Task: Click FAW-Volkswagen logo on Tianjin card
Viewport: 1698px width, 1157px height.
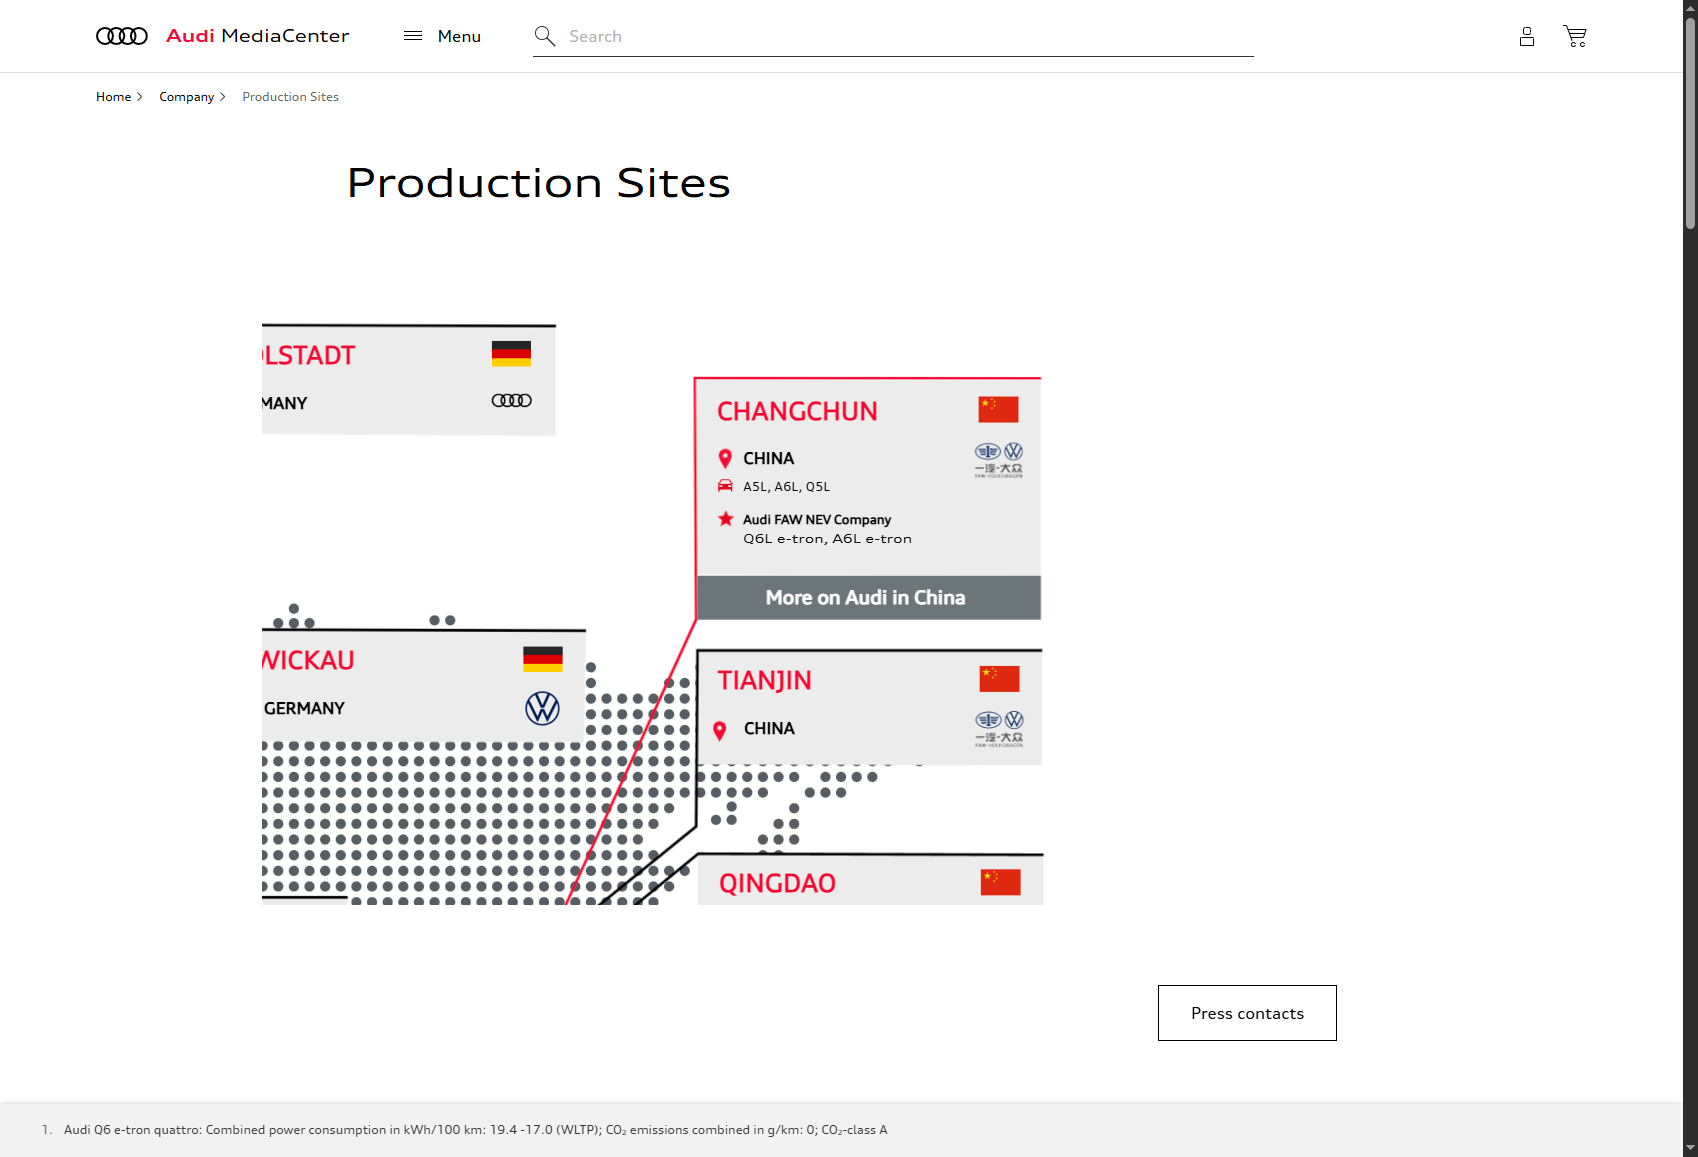Action: click(x=999, y=729)
